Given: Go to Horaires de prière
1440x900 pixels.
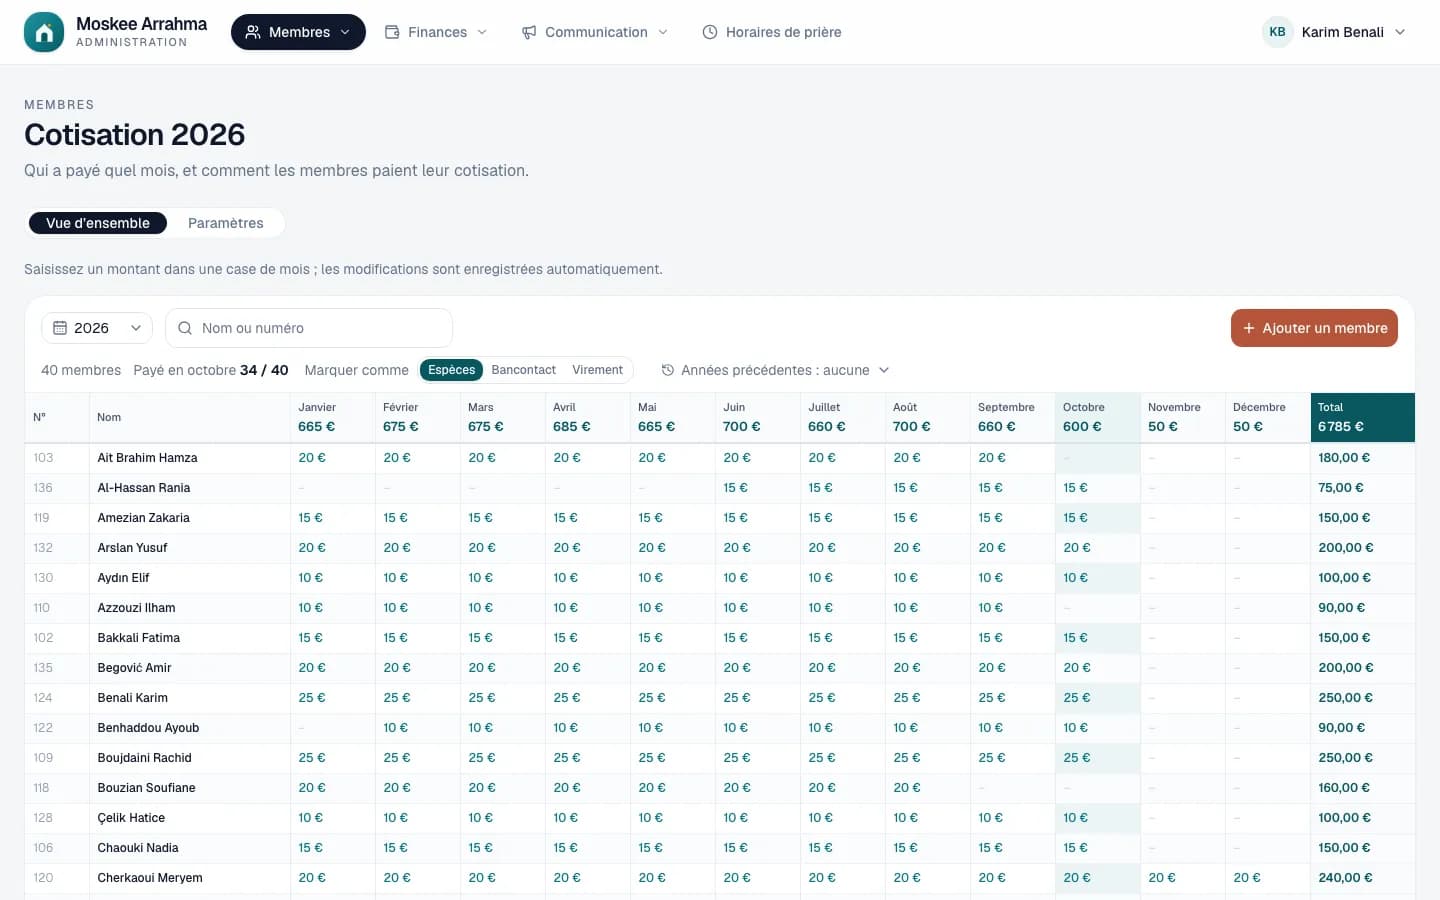Looking at the screenshot, I should 772,32.
